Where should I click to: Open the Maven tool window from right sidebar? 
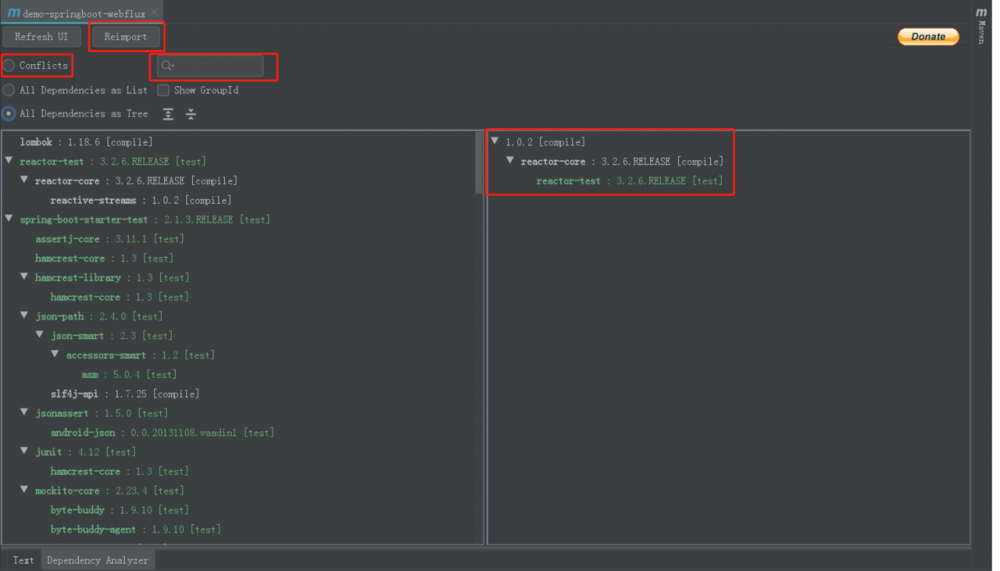click(x=981, y=24)
